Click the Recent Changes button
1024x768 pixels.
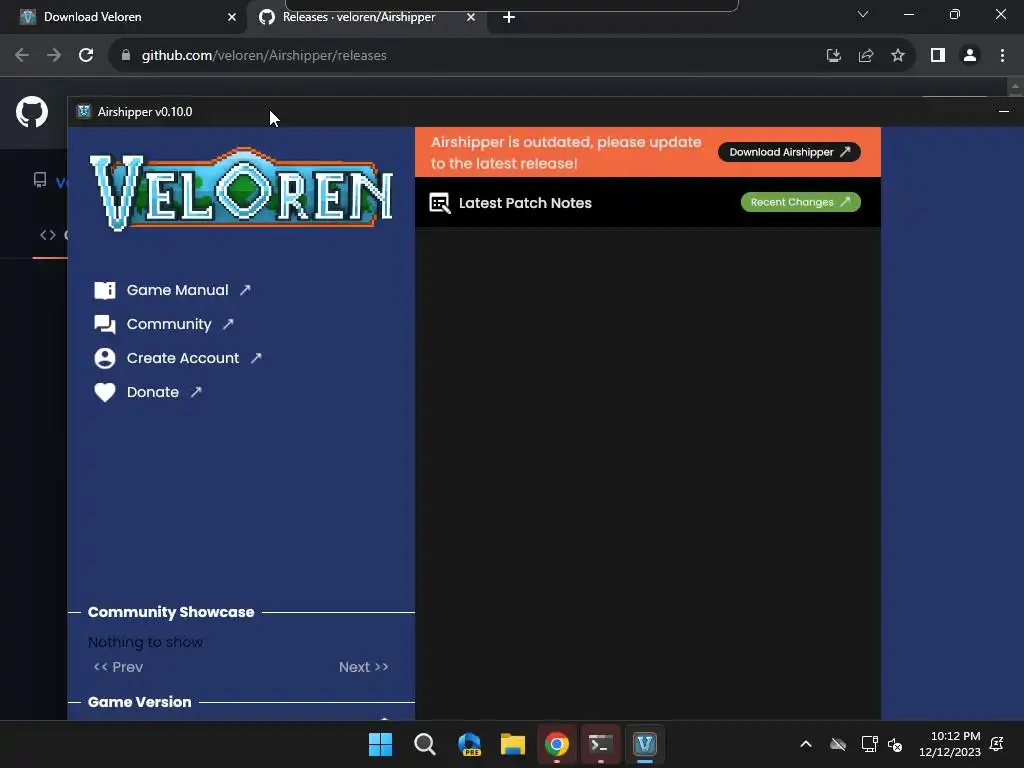(800, 202)
